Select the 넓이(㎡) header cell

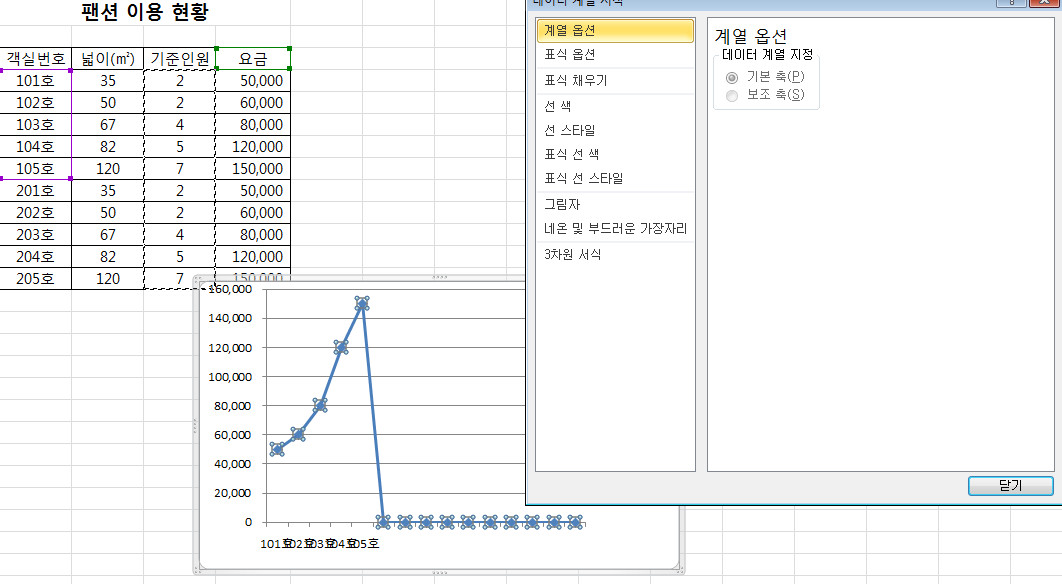tap(108, 59)
